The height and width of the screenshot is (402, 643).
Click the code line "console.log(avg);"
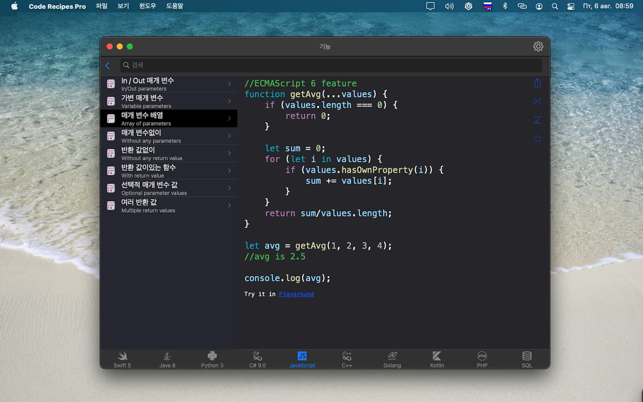point(287,278)
